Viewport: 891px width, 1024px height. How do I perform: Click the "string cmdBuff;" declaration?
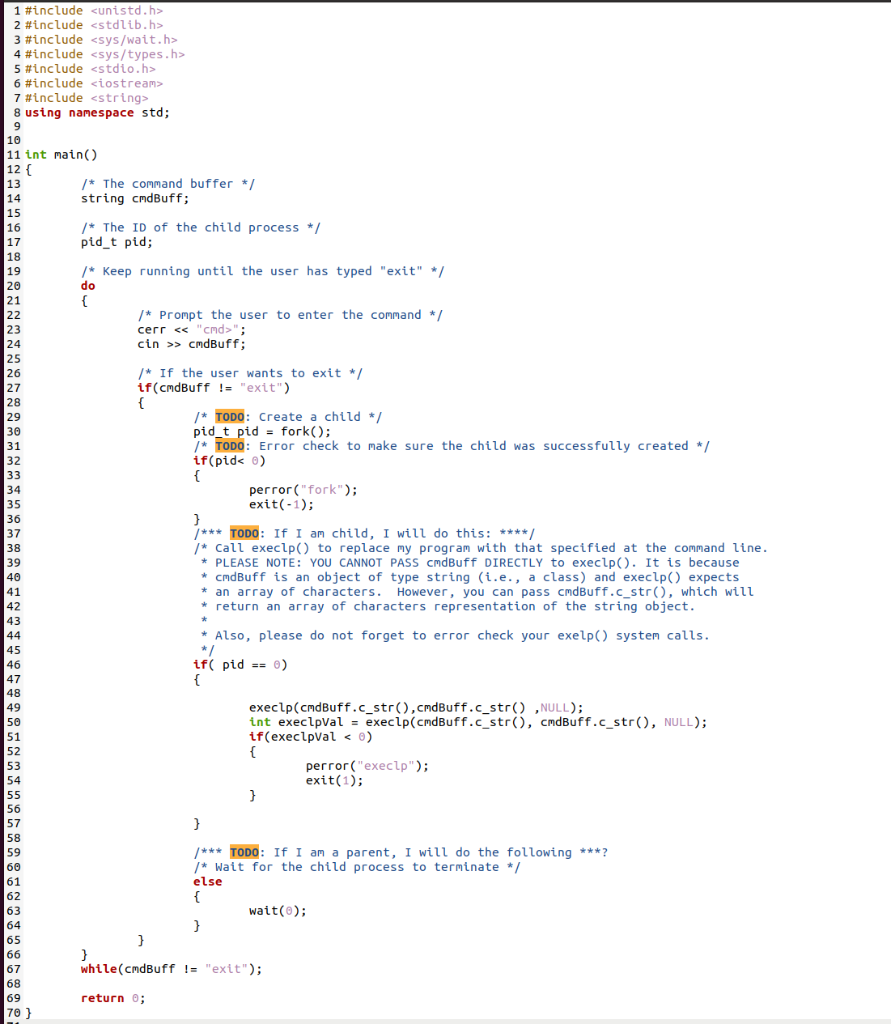point(135,198)
